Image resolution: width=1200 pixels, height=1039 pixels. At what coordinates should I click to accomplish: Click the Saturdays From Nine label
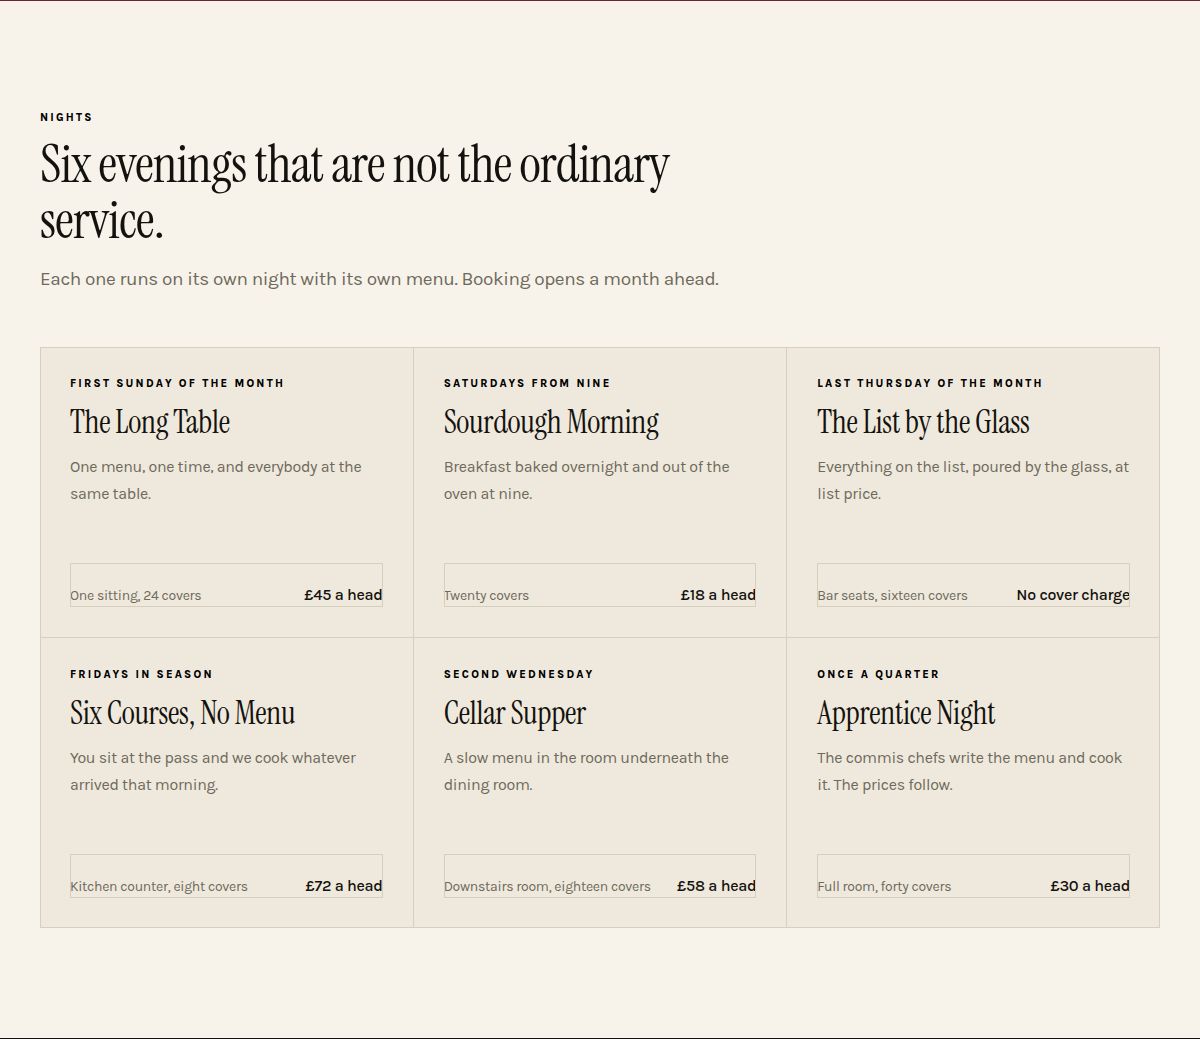click(x=527, y=383)
